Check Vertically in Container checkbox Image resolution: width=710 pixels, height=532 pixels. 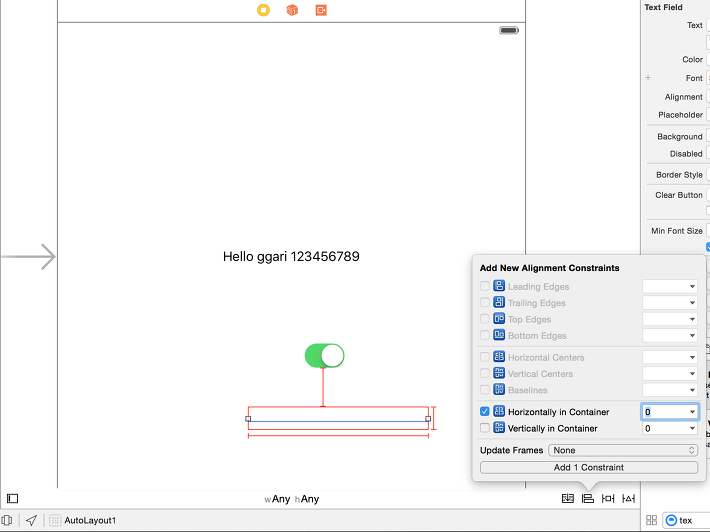click(x=485, y=428)
